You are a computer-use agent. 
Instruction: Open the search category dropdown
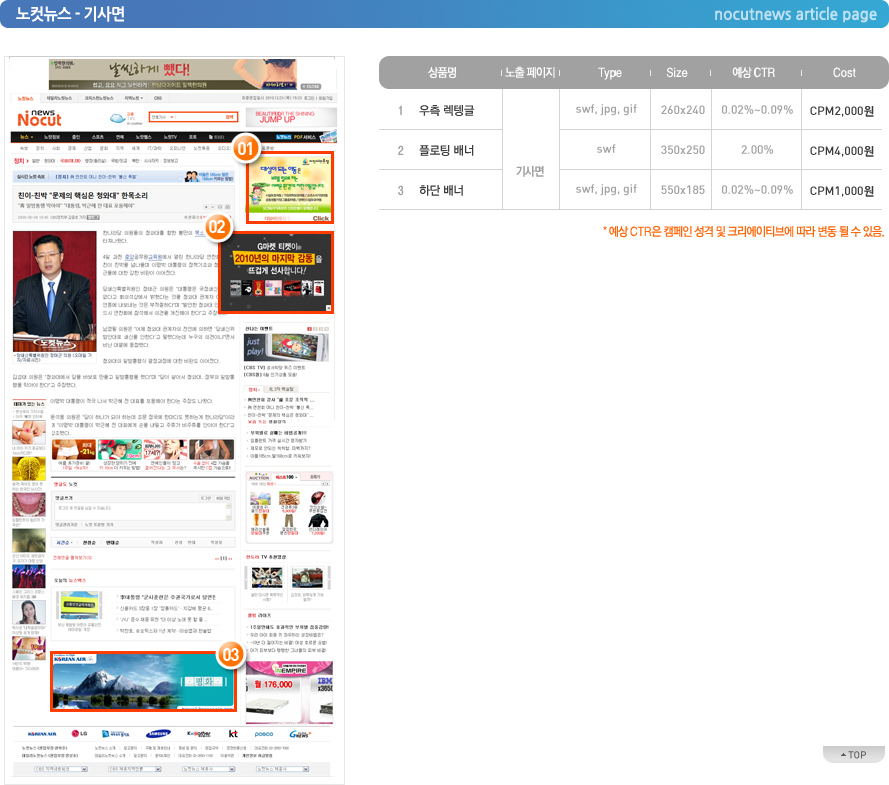(163, 117)
